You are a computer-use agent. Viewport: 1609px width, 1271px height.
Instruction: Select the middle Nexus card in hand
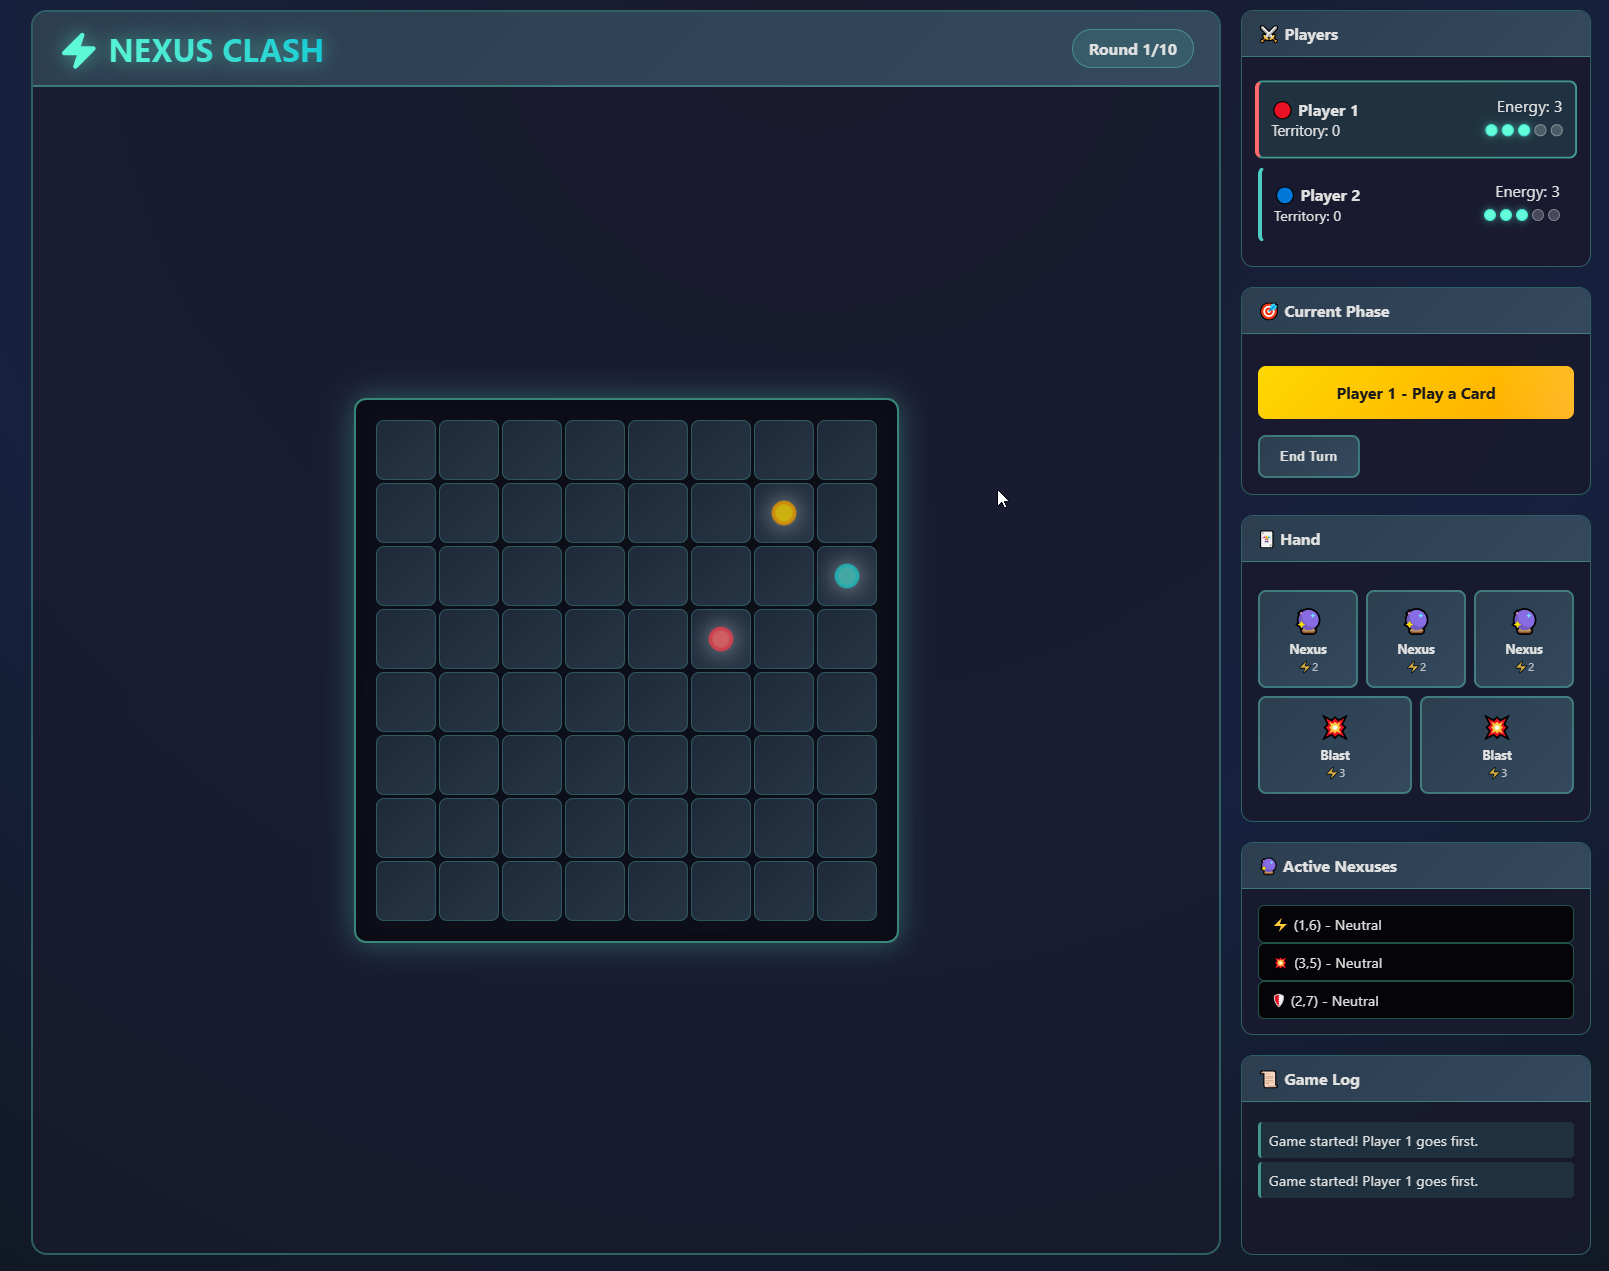[1416, 639]
